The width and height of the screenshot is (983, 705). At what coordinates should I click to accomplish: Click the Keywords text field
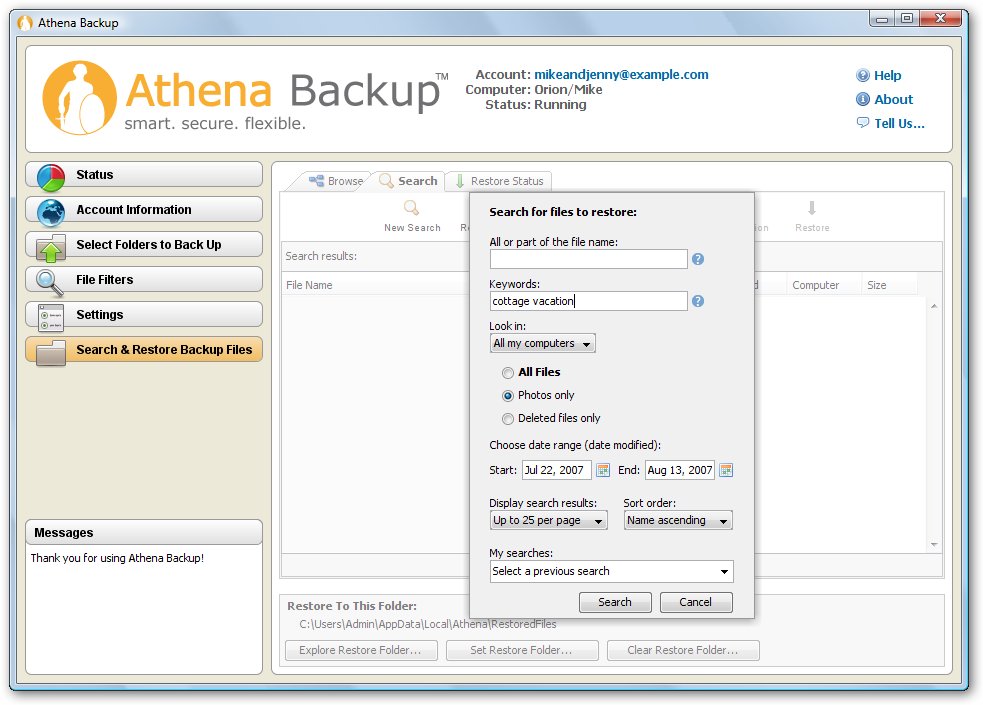click(588, 301)
